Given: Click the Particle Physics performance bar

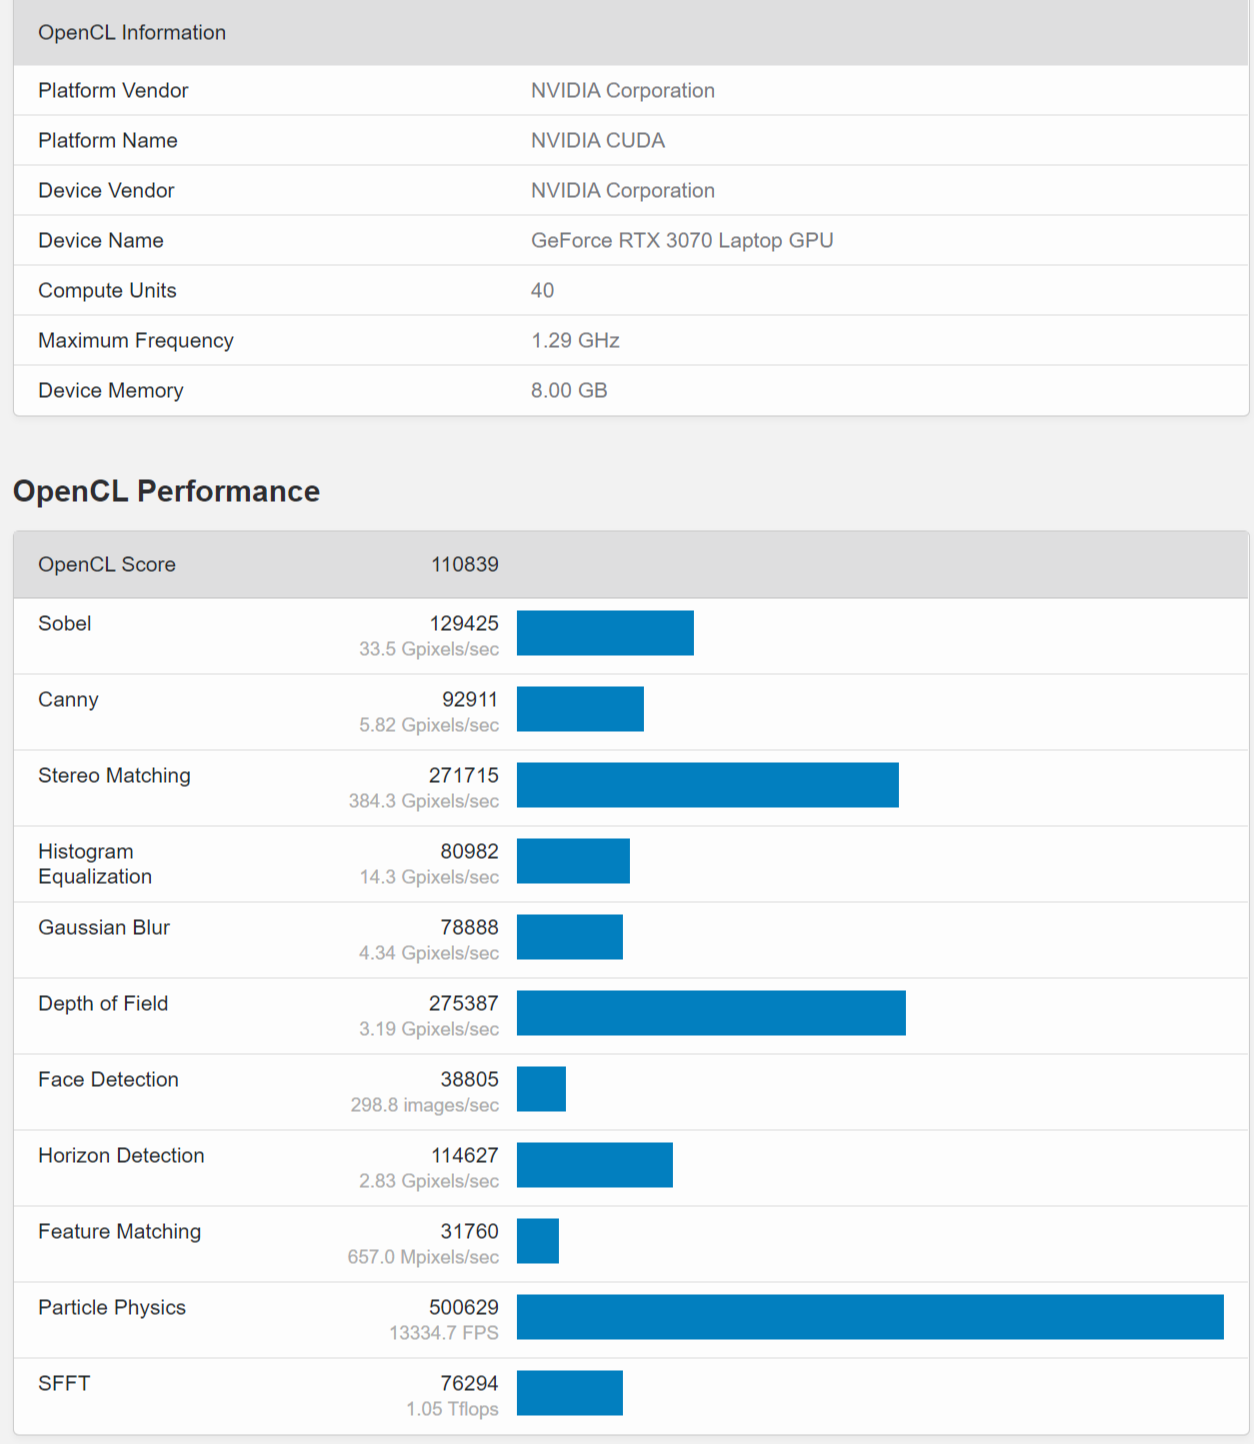Looking at the screenshot, I should pyautogui.click(x=870, y=1317).
